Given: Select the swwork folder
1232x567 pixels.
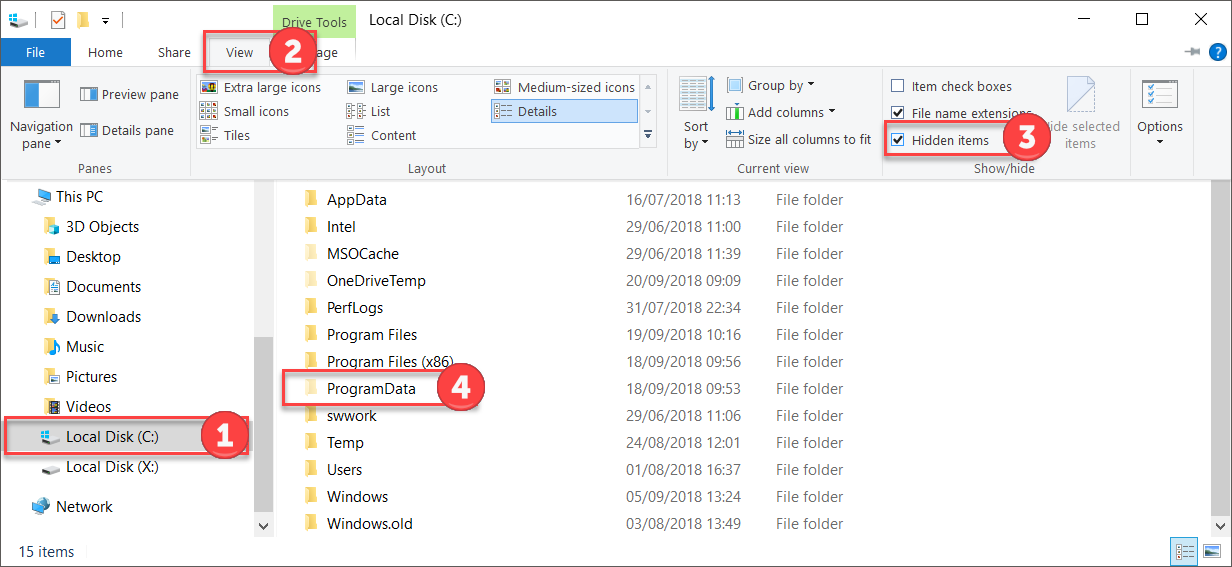Looking at the screenshot, I should coord(351,416).
